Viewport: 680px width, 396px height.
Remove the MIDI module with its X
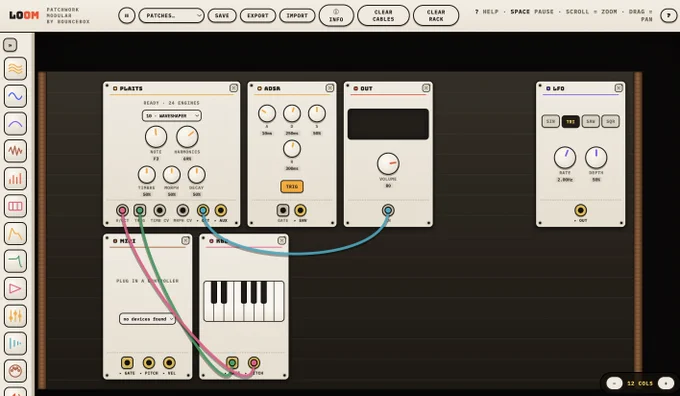pos(185,240)
